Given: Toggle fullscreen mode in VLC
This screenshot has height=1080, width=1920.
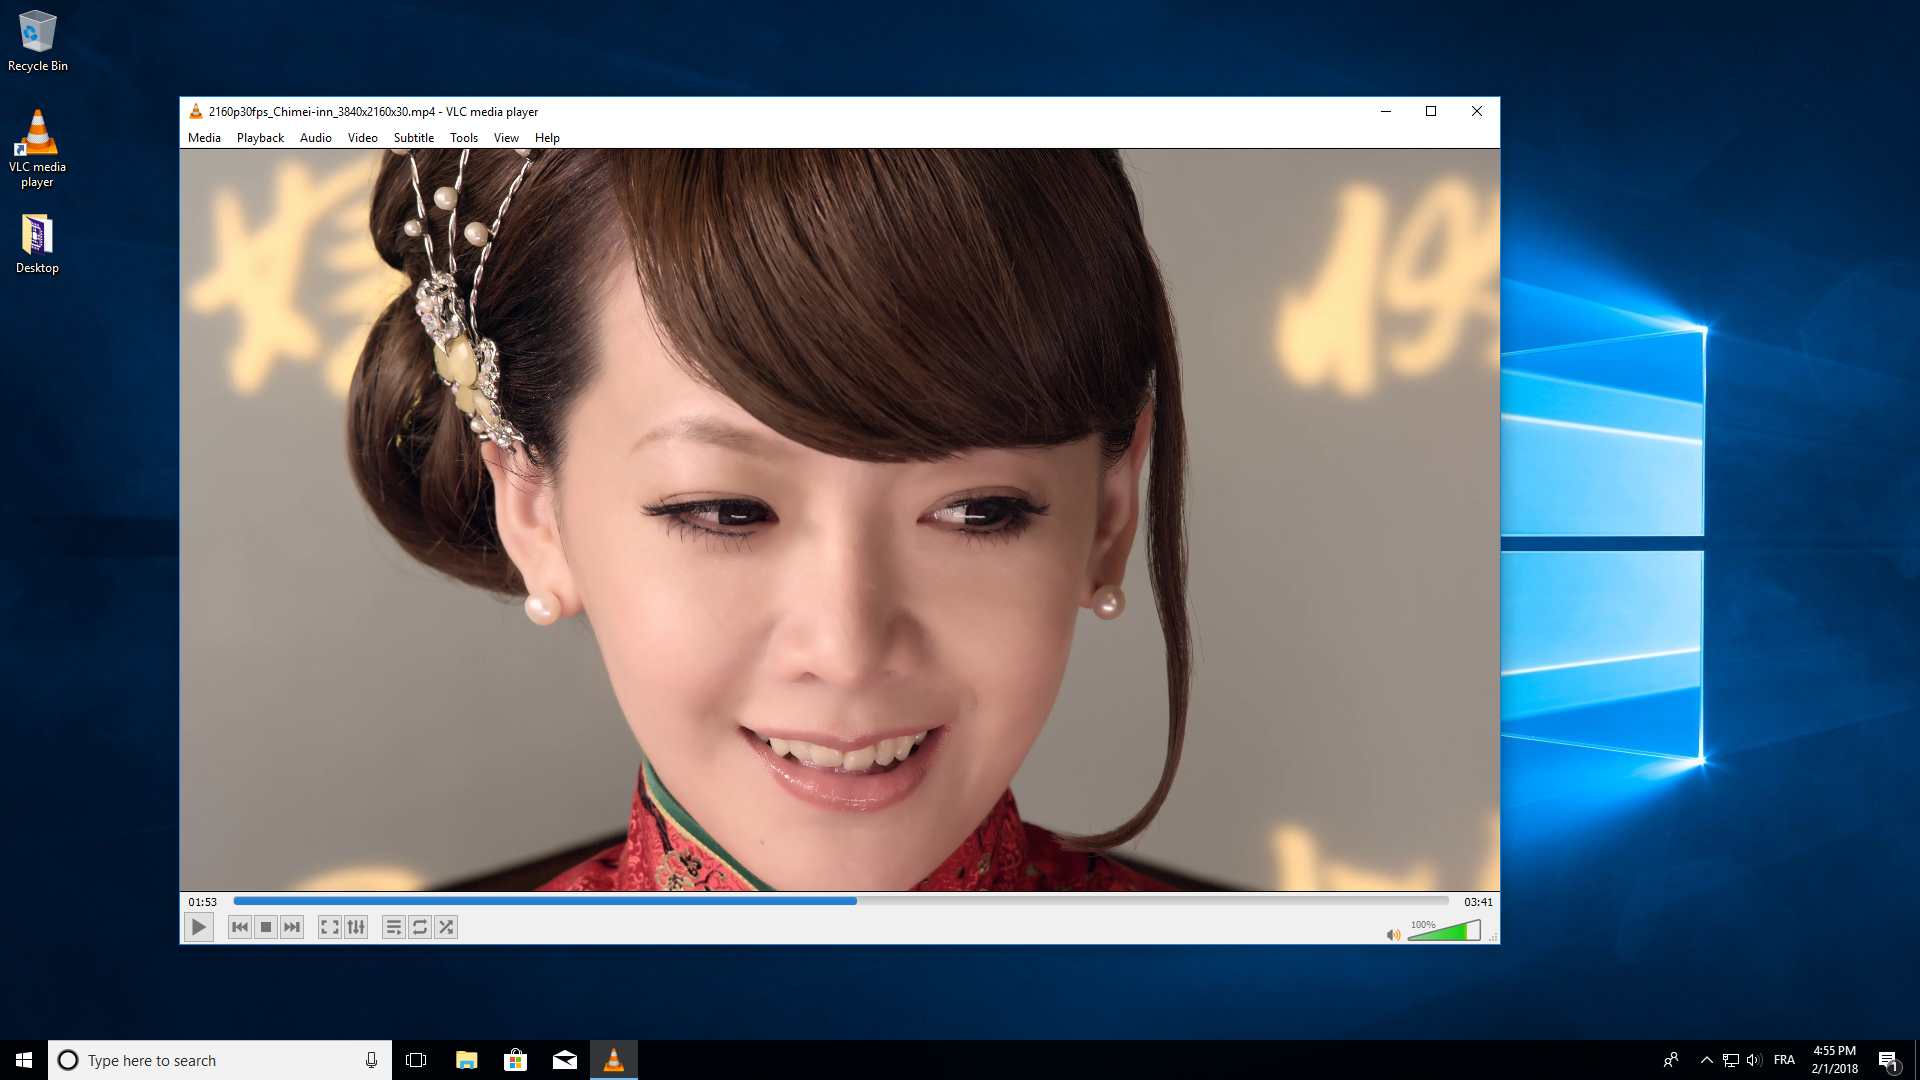Looking at the screenshot, I should click(x=329, y=927).
